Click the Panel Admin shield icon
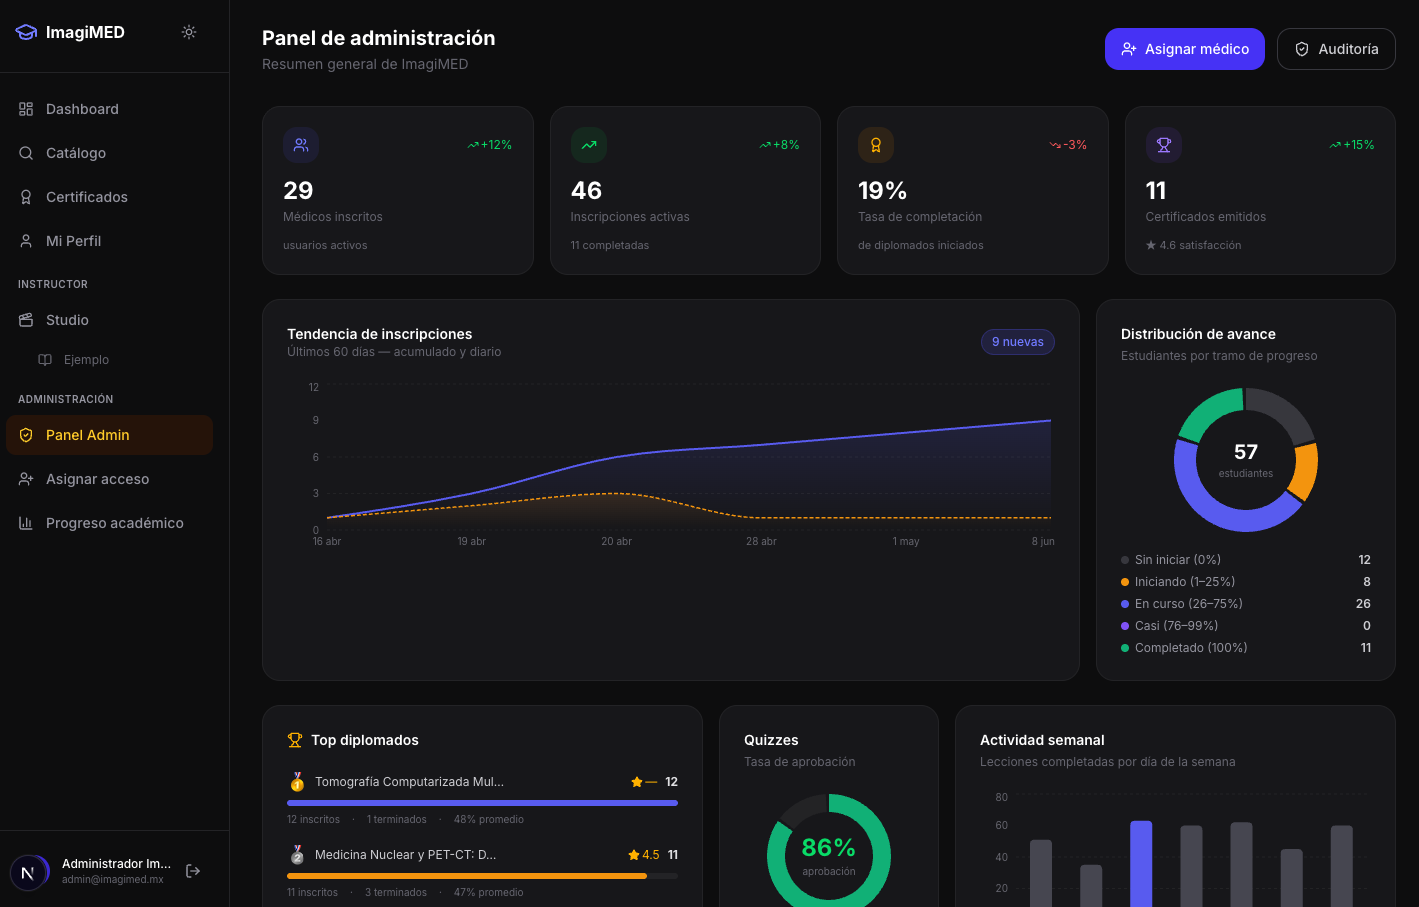1419x907 pixels. (26, 435)
